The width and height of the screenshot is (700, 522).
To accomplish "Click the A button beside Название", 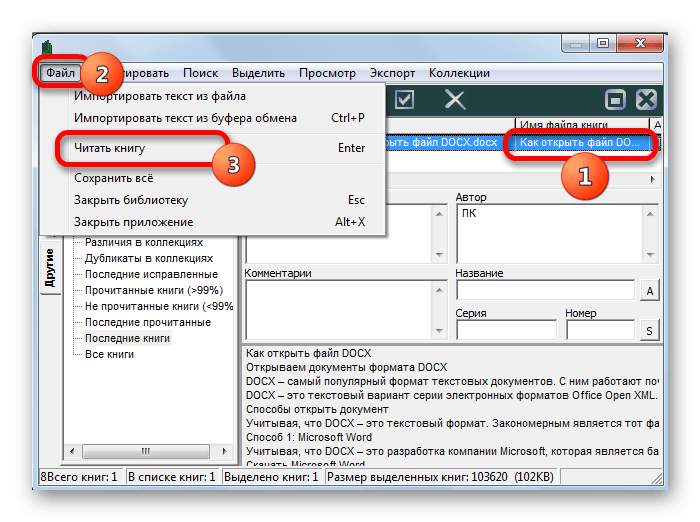I will 650,291.
